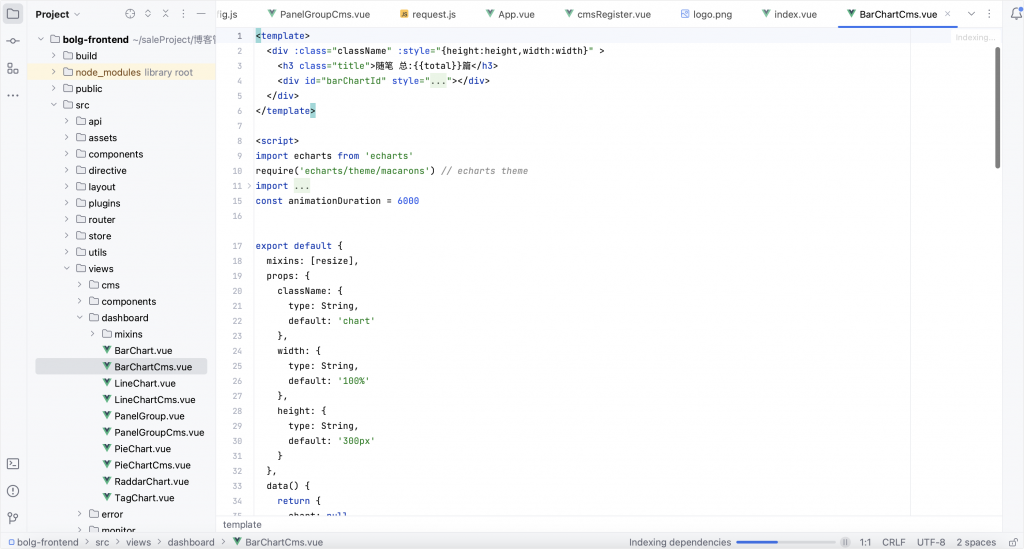Expand the node_modules folder

[x=54, y=72]
